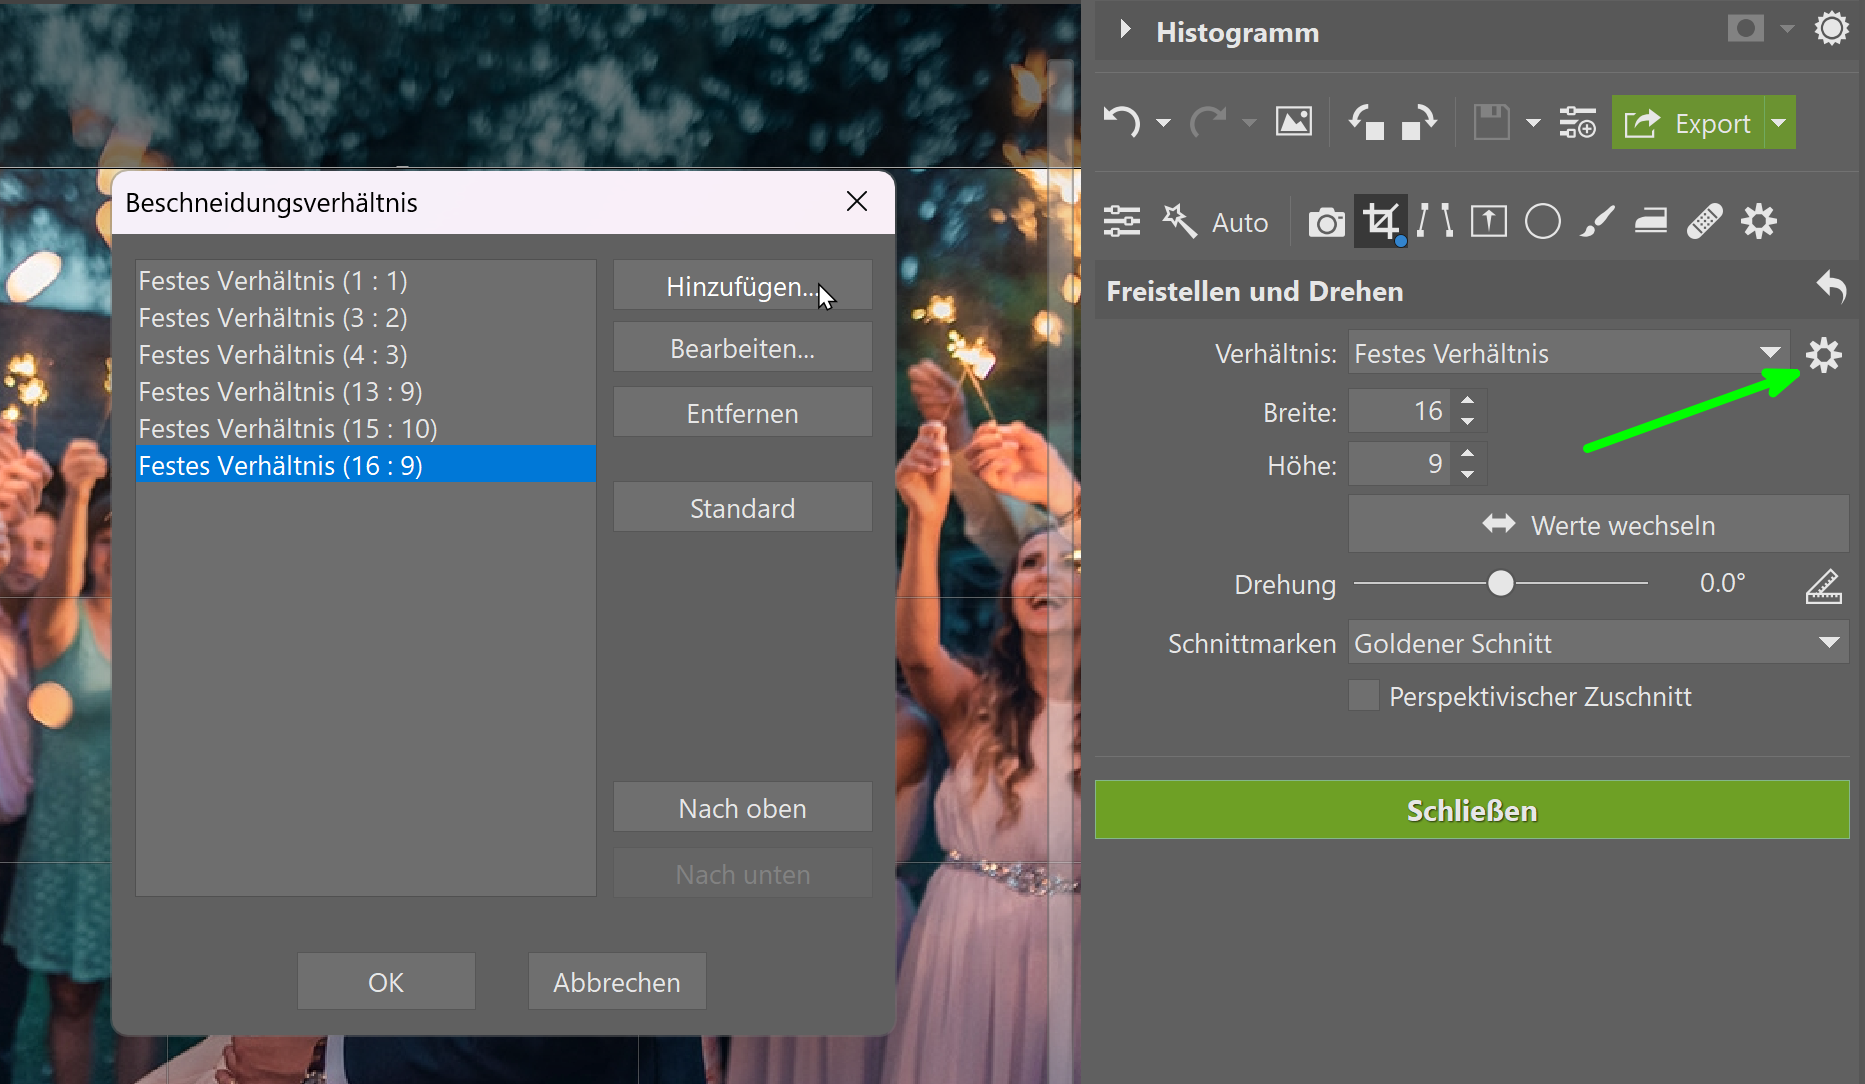Open undo history dropdown arrow

click(1163, 124)
